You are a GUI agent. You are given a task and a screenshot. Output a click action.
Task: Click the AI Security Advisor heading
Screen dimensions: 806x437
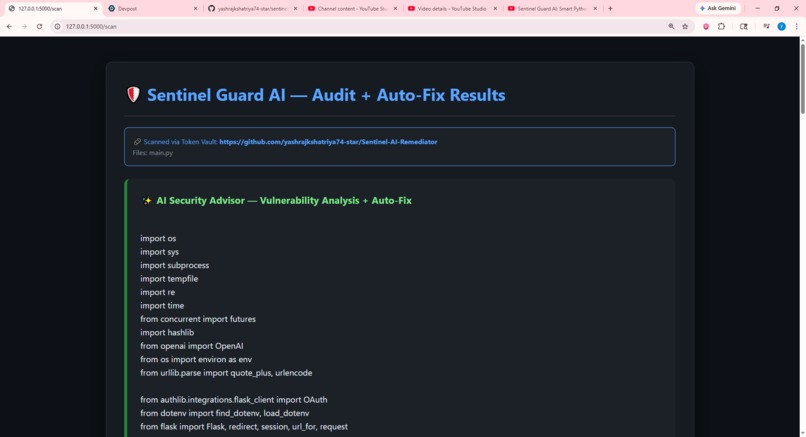[284, 201]
